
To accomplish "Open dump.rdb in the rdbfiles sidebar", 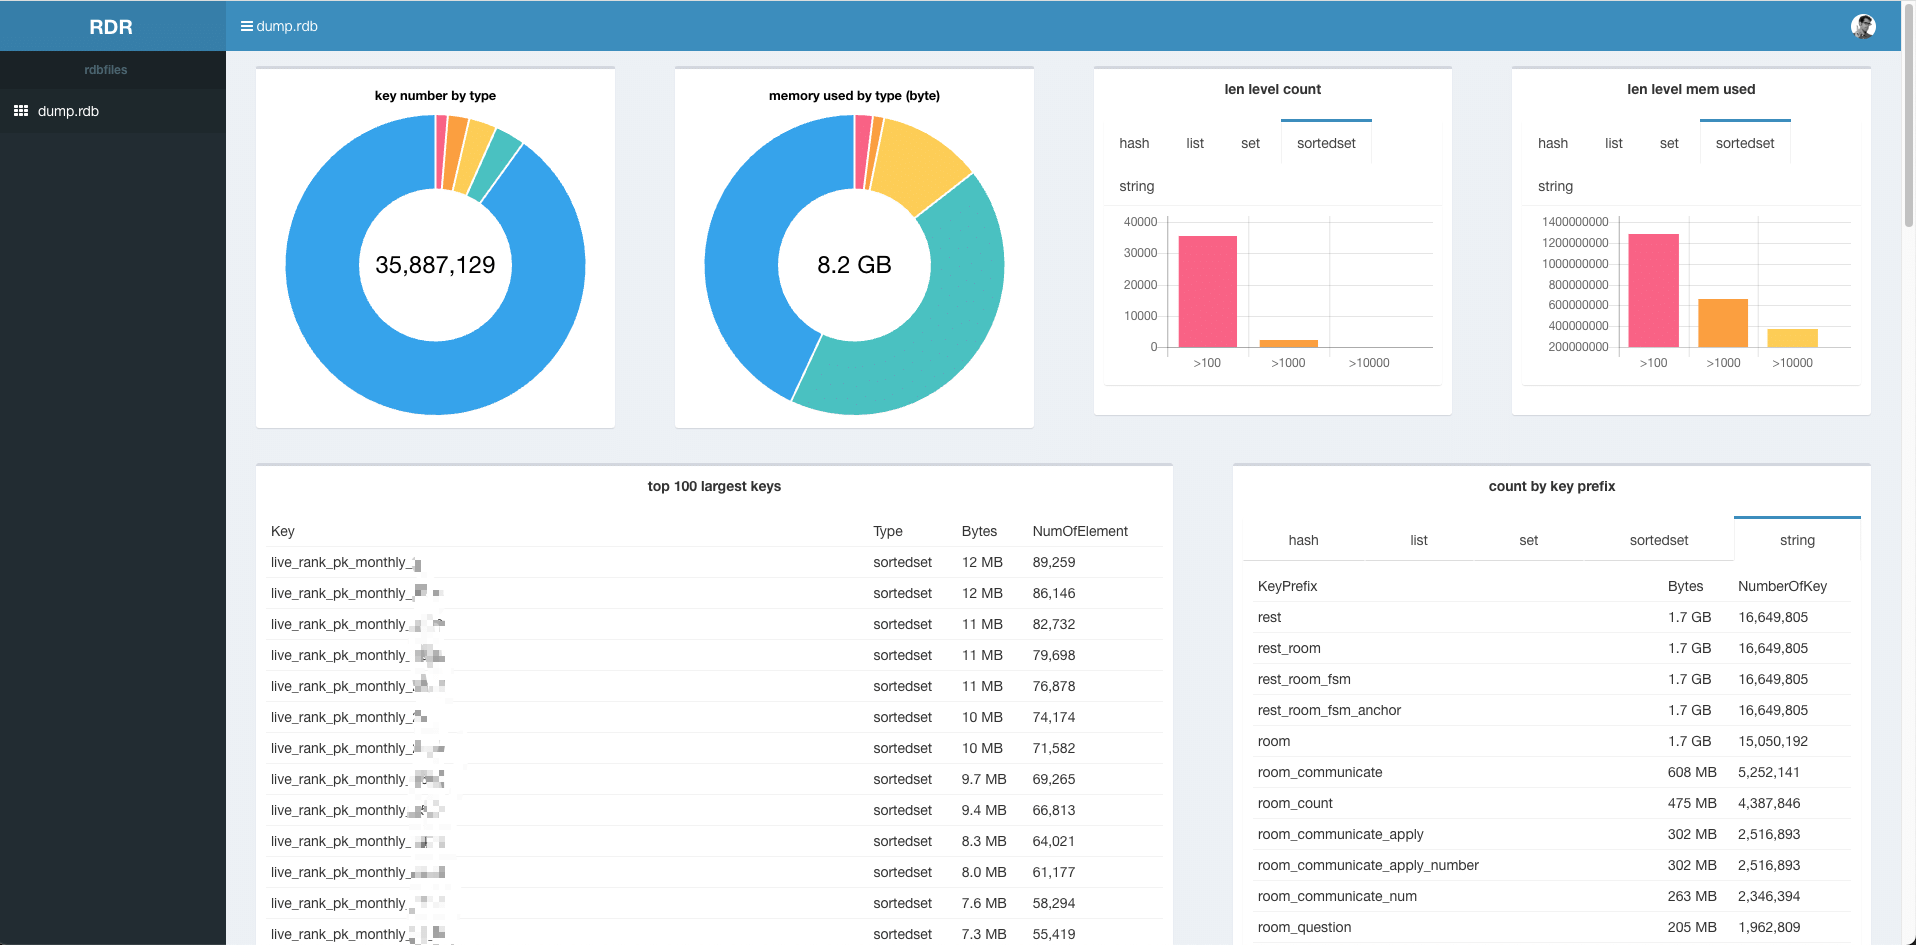I will 68,111.
